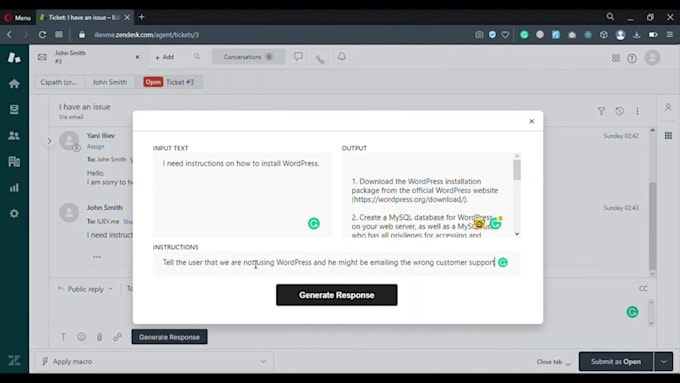Click down arrow of Output scrollbar
Image resolution: width=680 pixels, height=383 pixels.
[x=517, y=234]
